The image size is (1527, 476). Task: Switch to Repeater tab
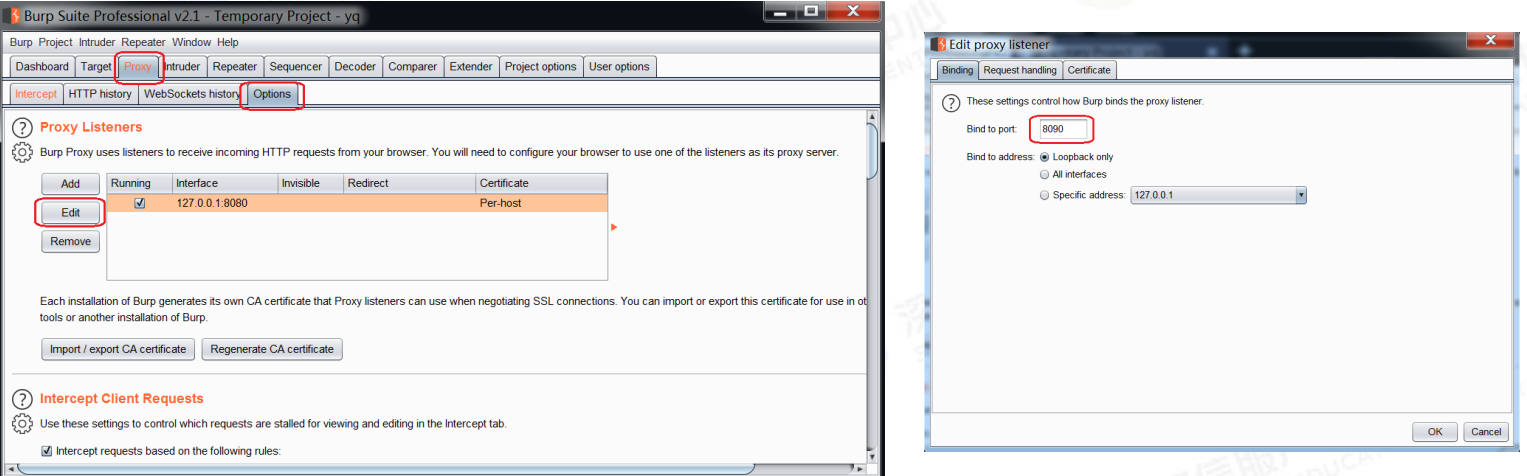tap(235, 67)
